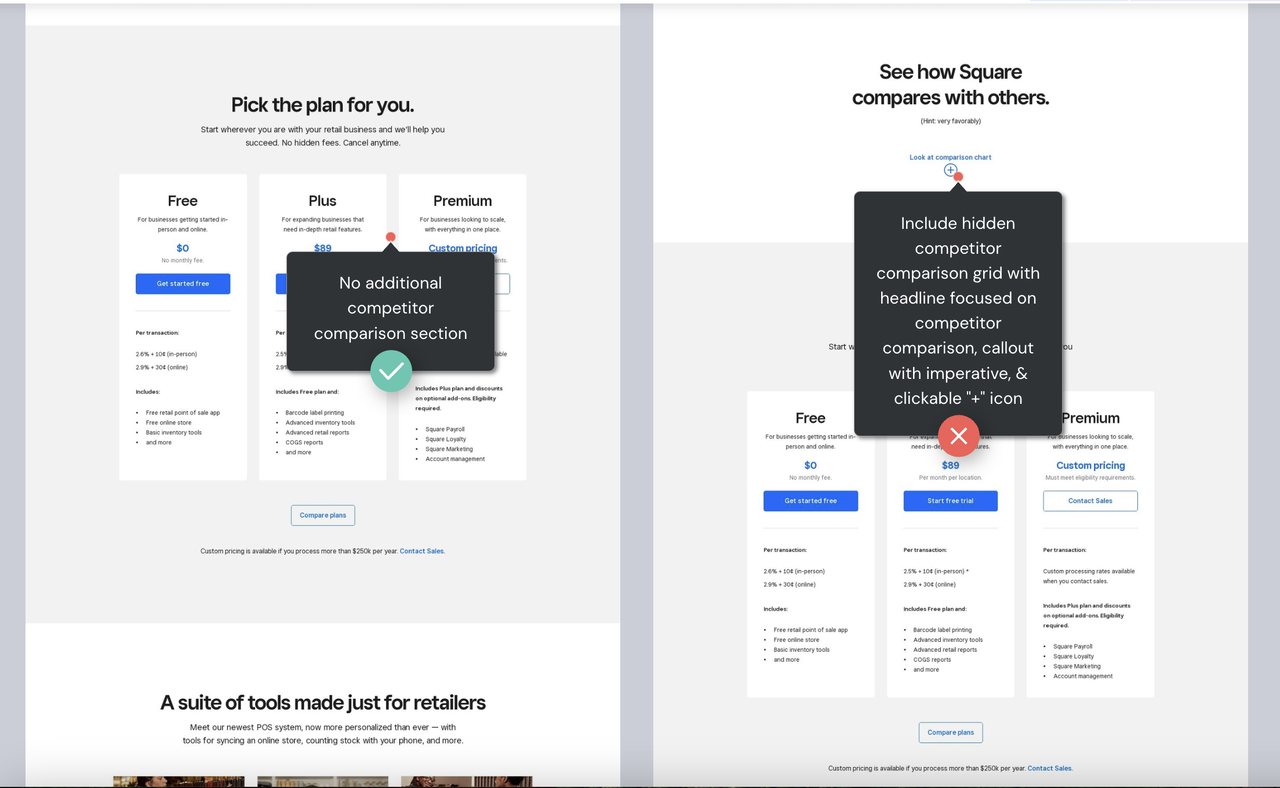Click 'Get started free' in left page
This screenshot has width=1280, height=788.
click(183, 284)
